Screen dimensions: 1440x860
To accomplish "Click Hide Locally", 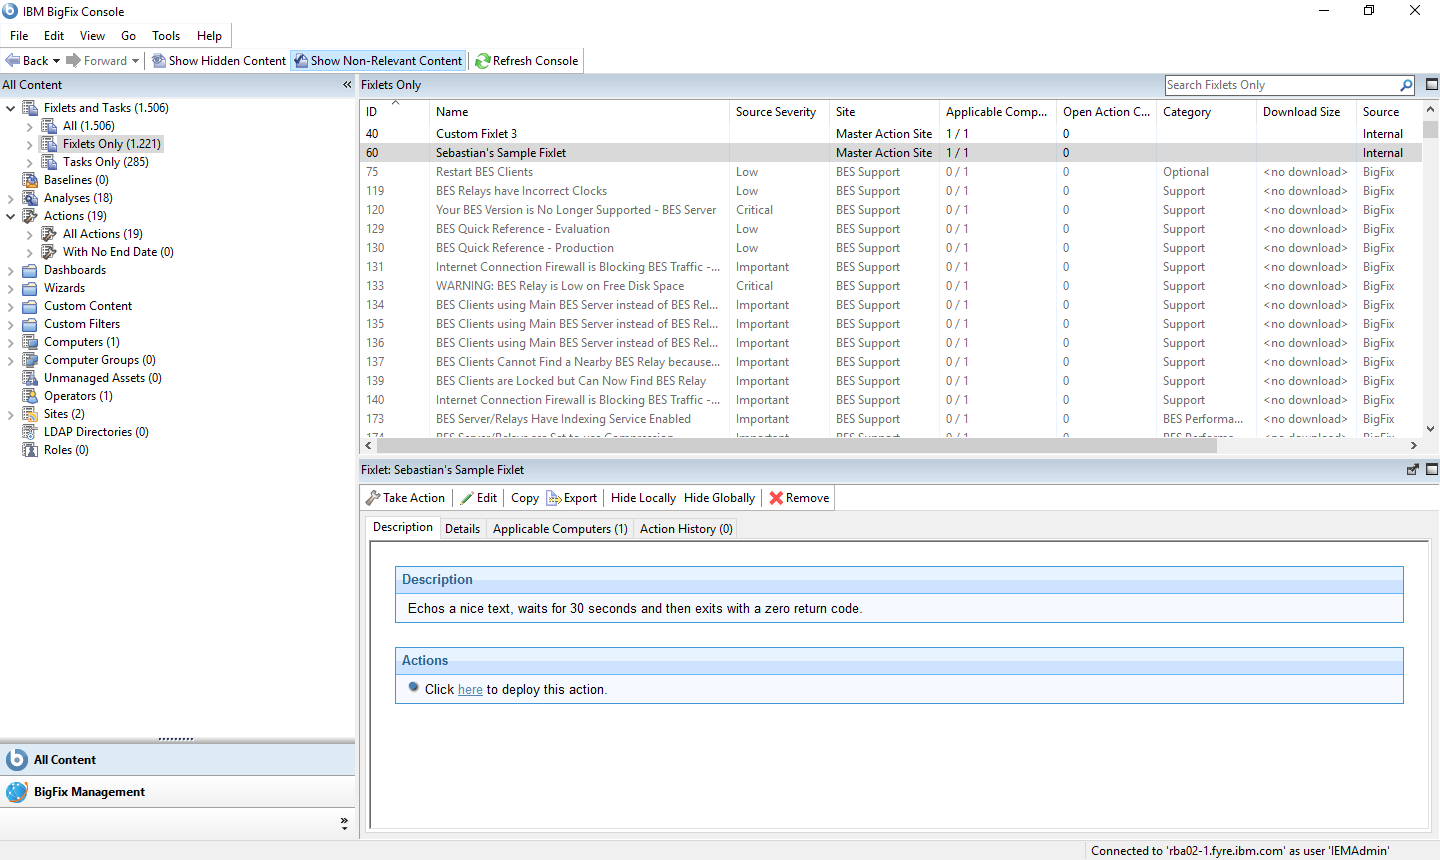I will (x=643, y=498).
